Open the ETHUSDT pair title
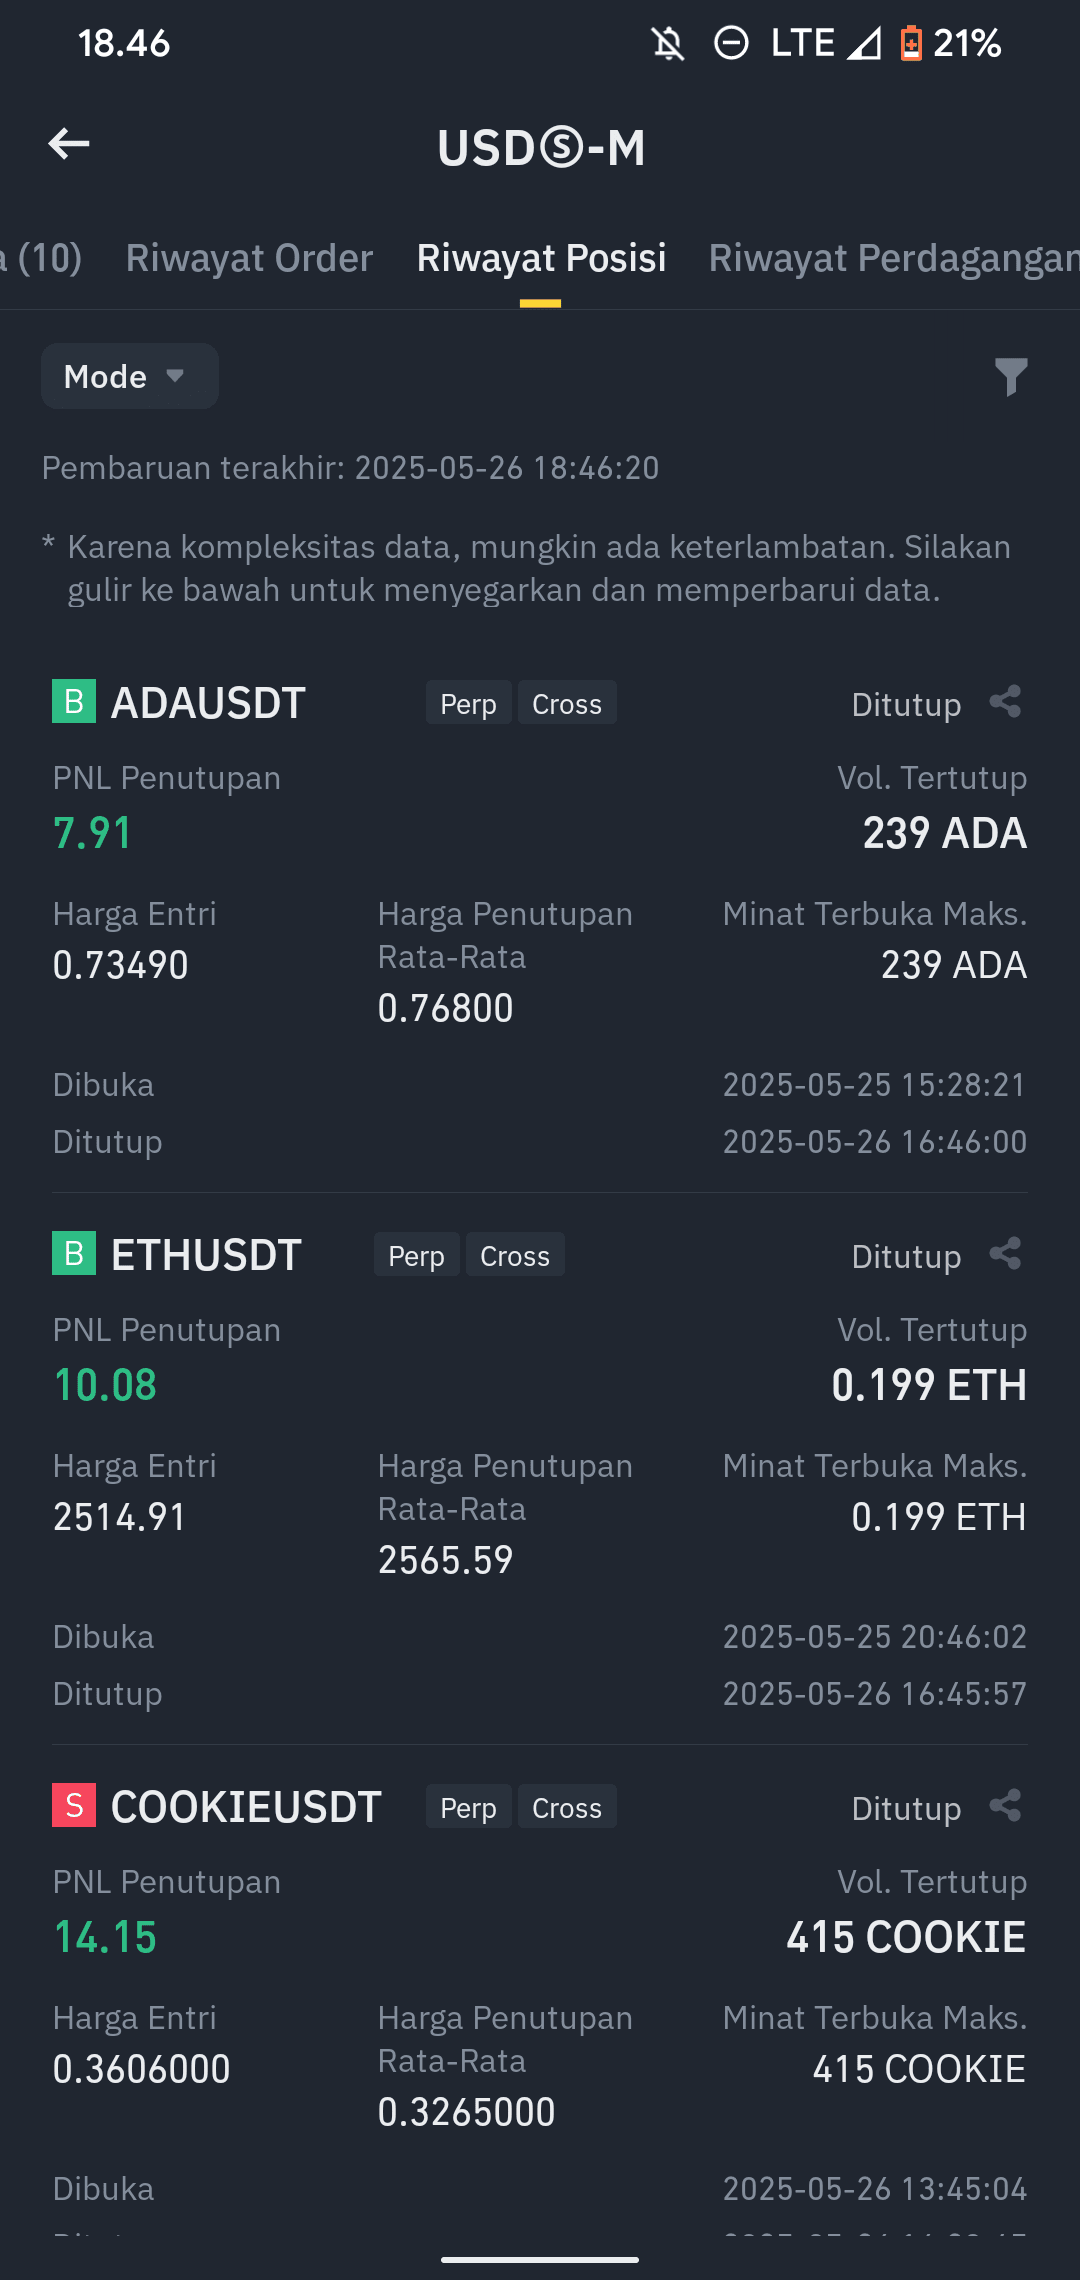This screenshot has height=2280, width=1080. coord(206,1255)
